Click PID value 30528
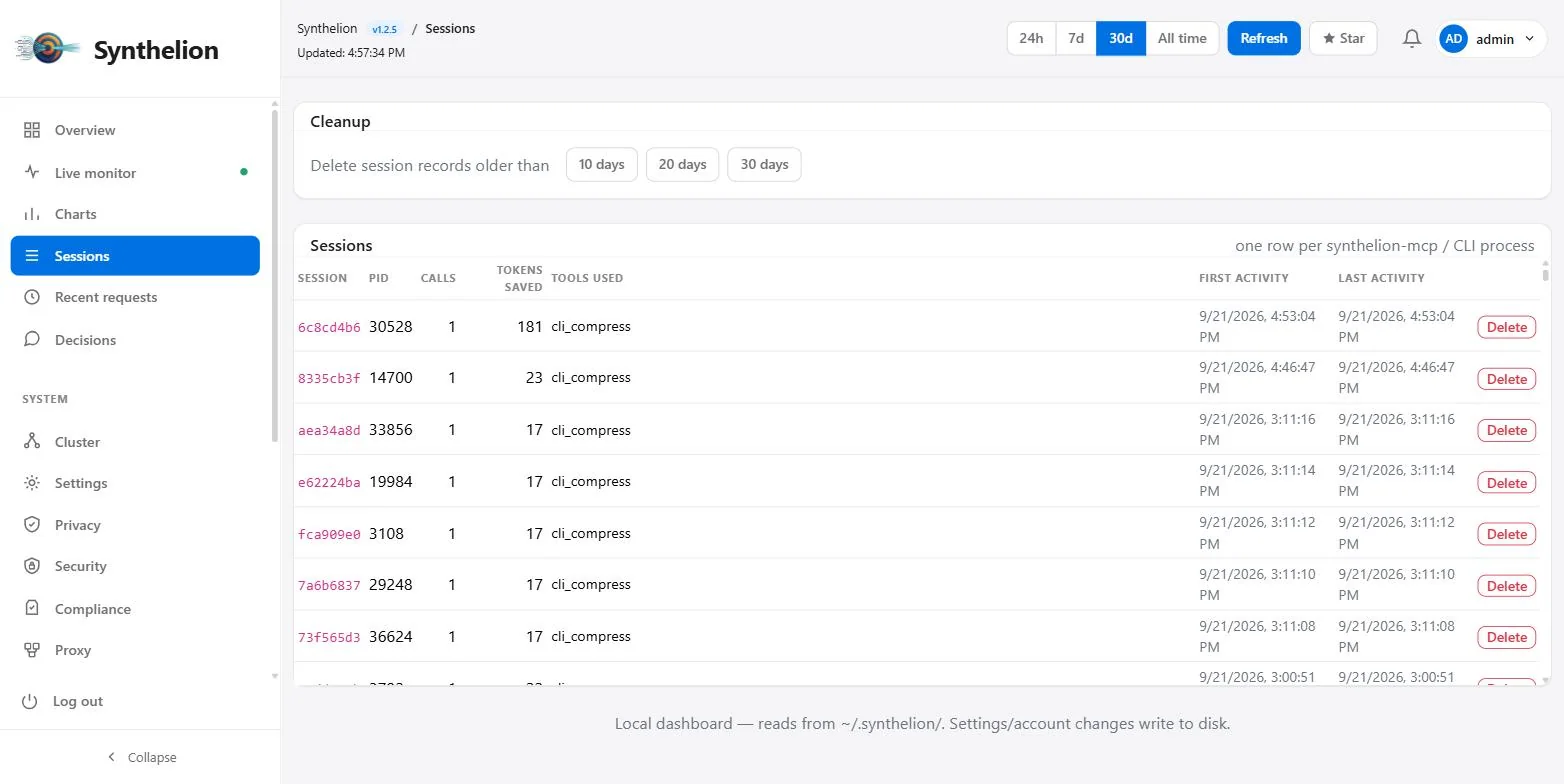The width and height of the screenshot is (1564, 784). pos(391,326)
